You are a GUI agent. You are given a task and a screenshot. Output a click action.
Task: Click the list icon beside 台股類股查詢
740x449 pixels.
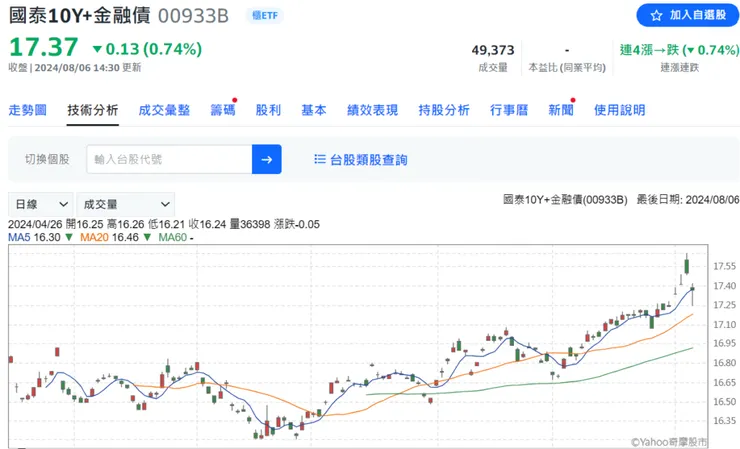[320, 159]
